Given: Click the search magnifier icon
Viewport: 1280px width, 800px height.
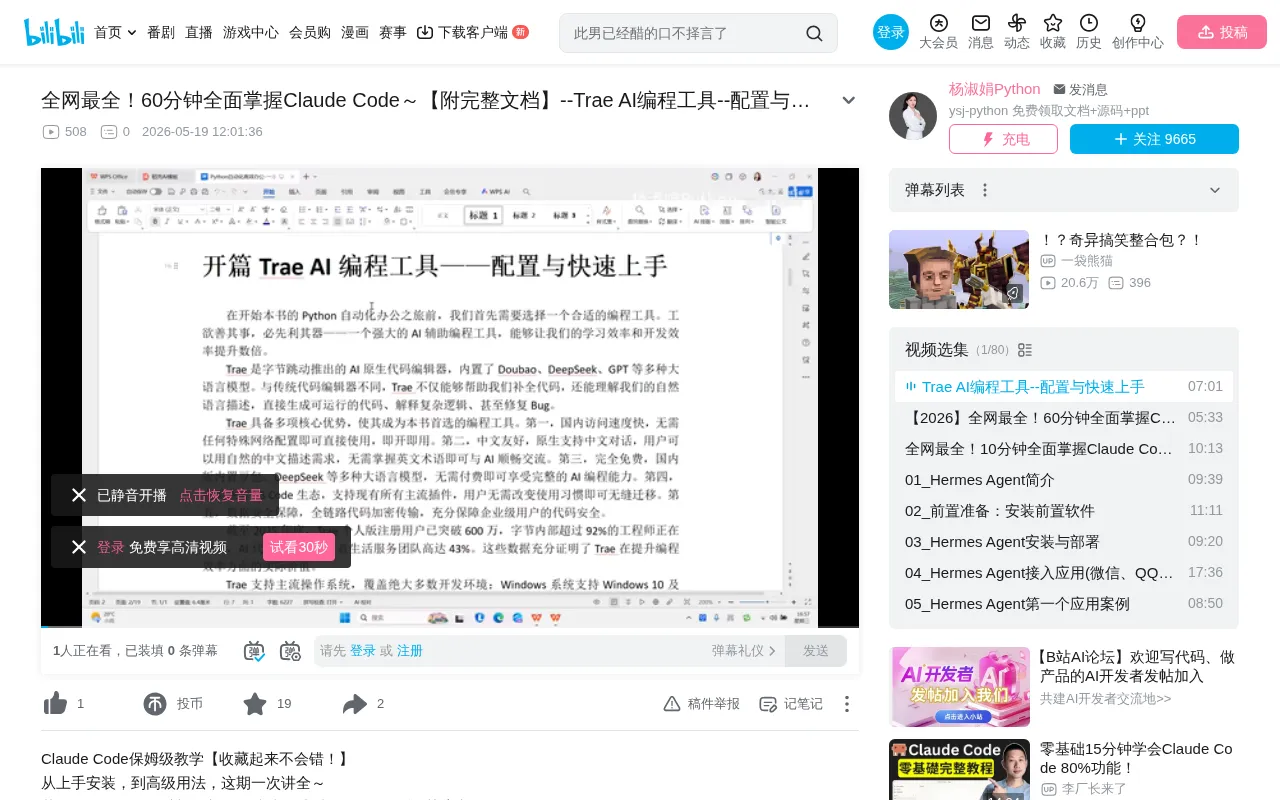Looking at the screenshot, I should coord(814,33).
